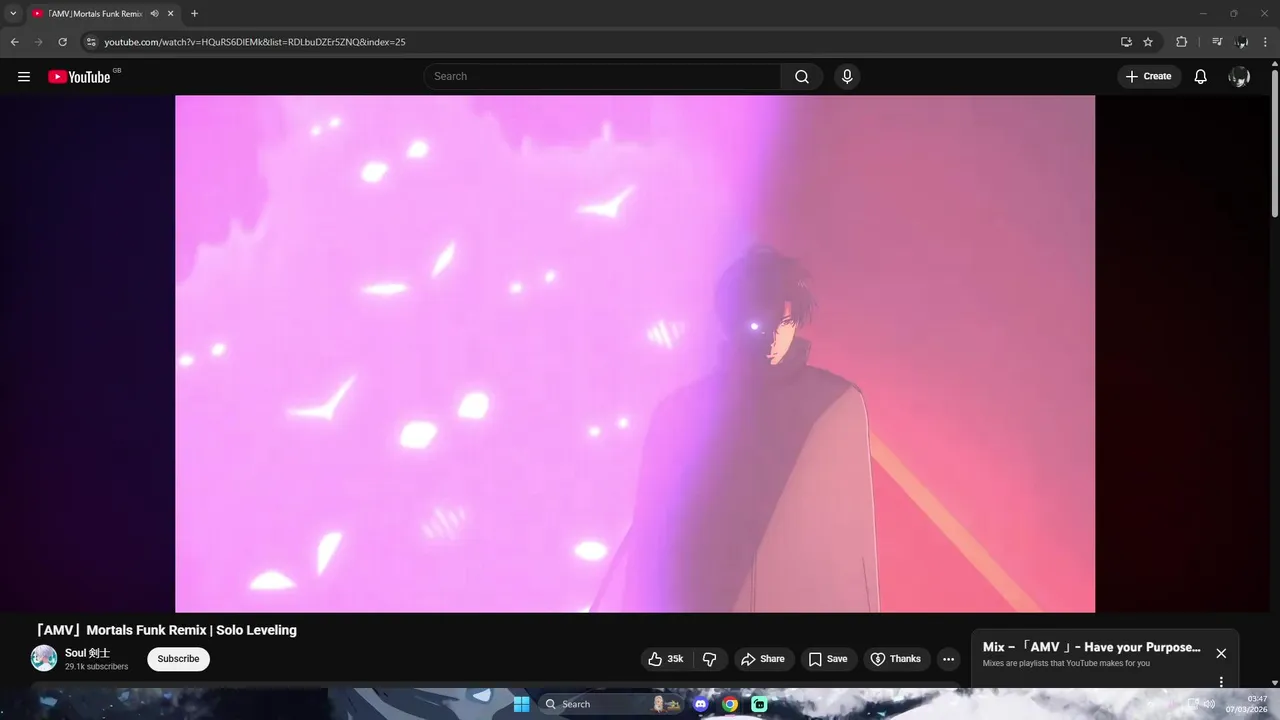Click the 29.1k subscribers text

click(96, 667)
